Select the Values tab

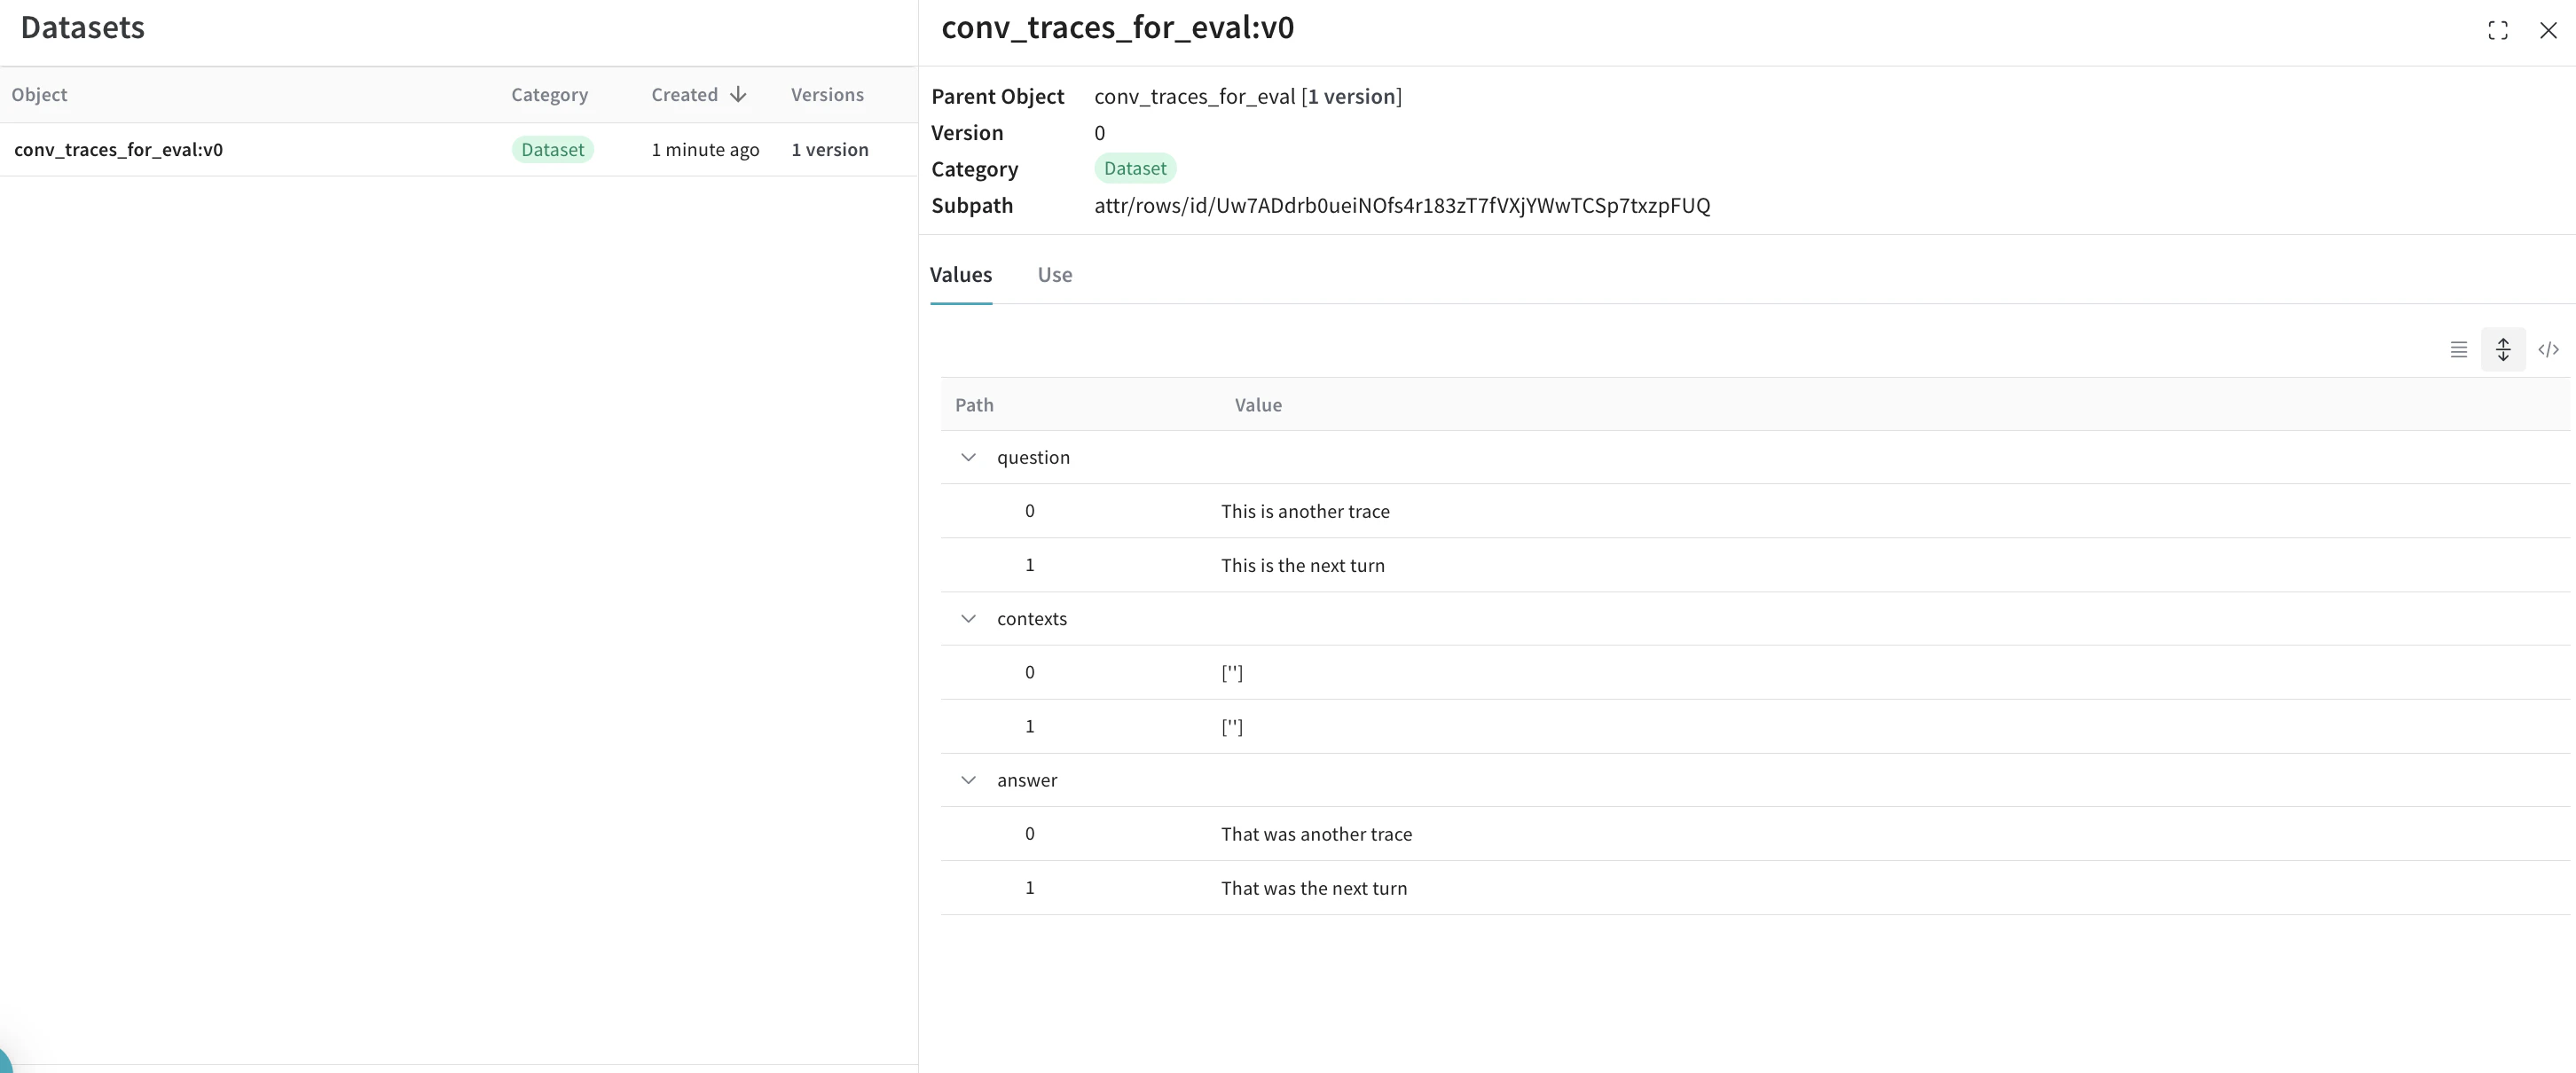(960, 275)
